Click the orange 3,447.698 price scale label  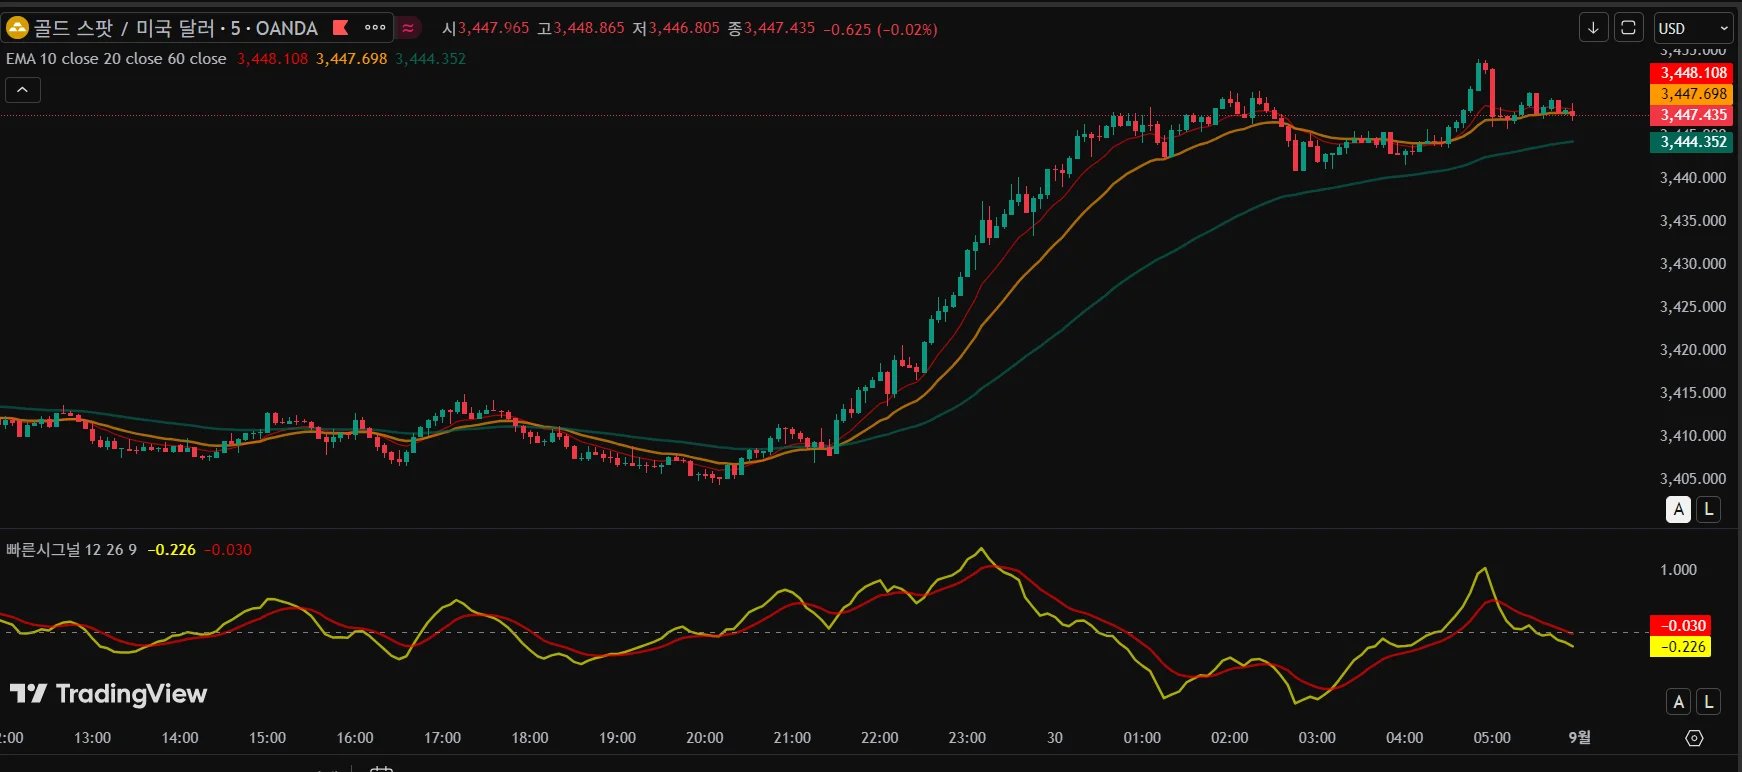(1691, 94)
